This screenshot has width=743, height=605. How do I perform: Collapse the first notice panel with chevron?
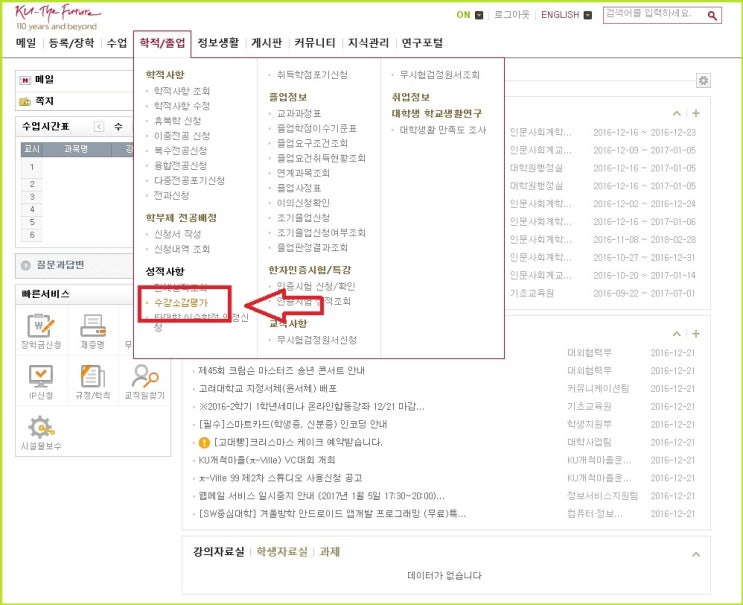[677, 113]
